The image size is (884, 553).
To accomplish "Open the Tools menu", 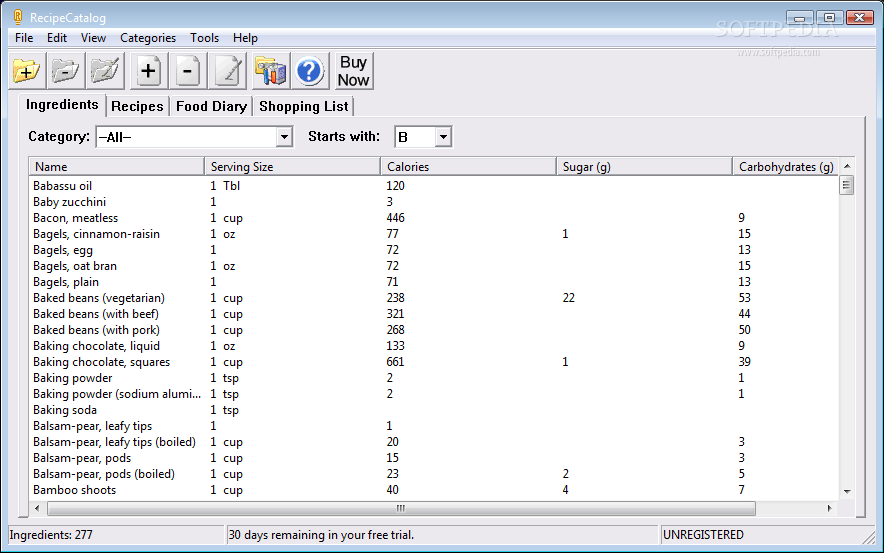I will 204,38.
